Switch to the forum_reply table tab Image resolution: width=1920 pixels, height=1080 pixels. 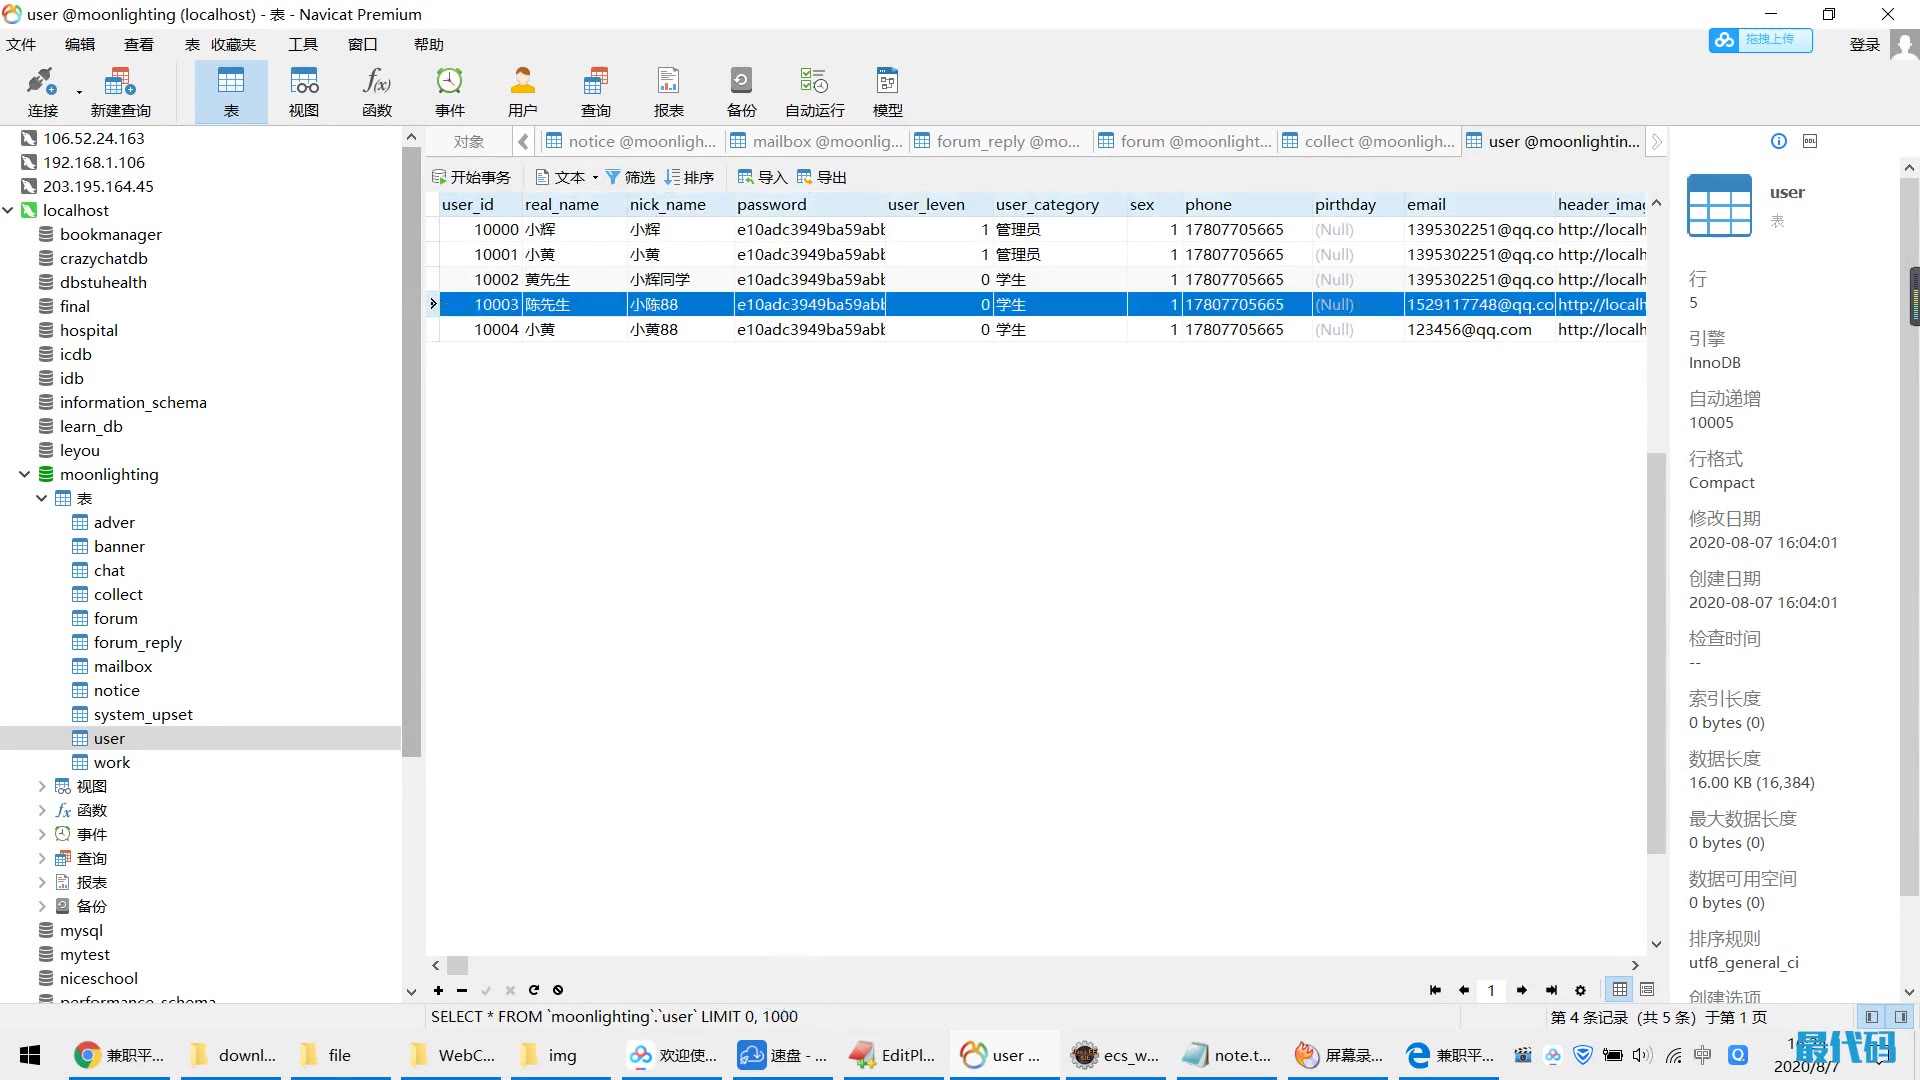(x=1000, y=141)
